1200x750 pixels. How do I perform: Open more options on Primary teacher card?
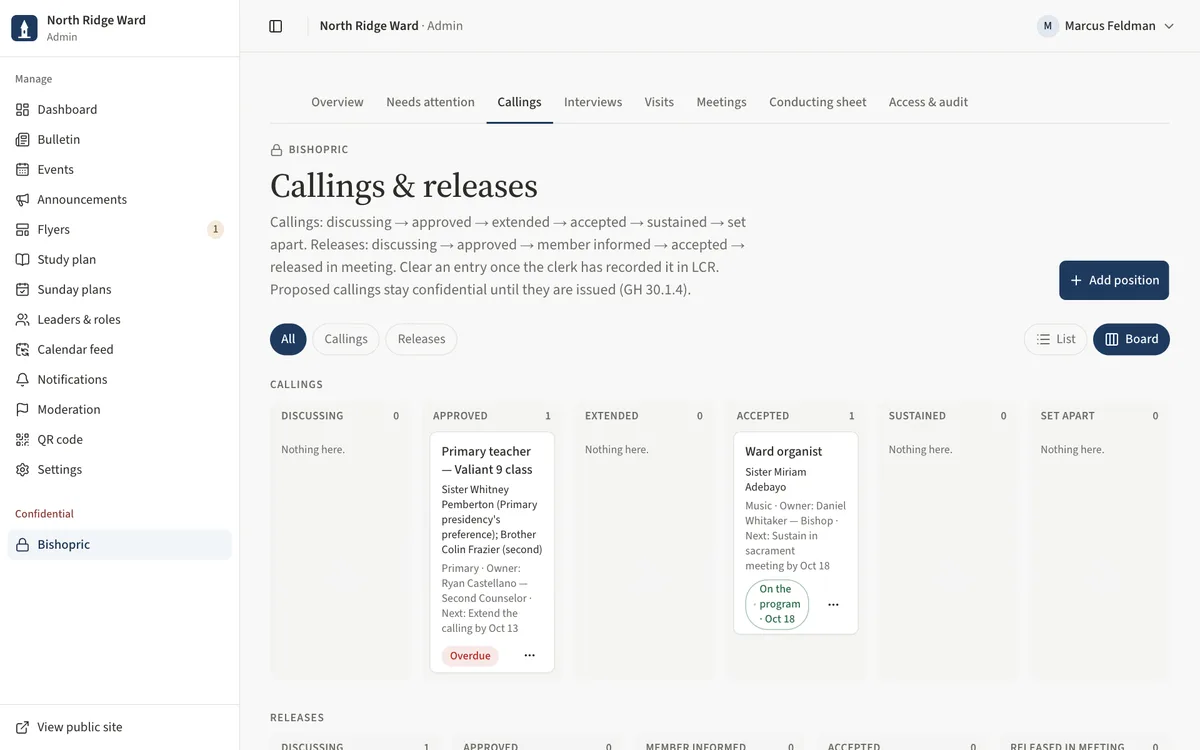click(530, 656)
